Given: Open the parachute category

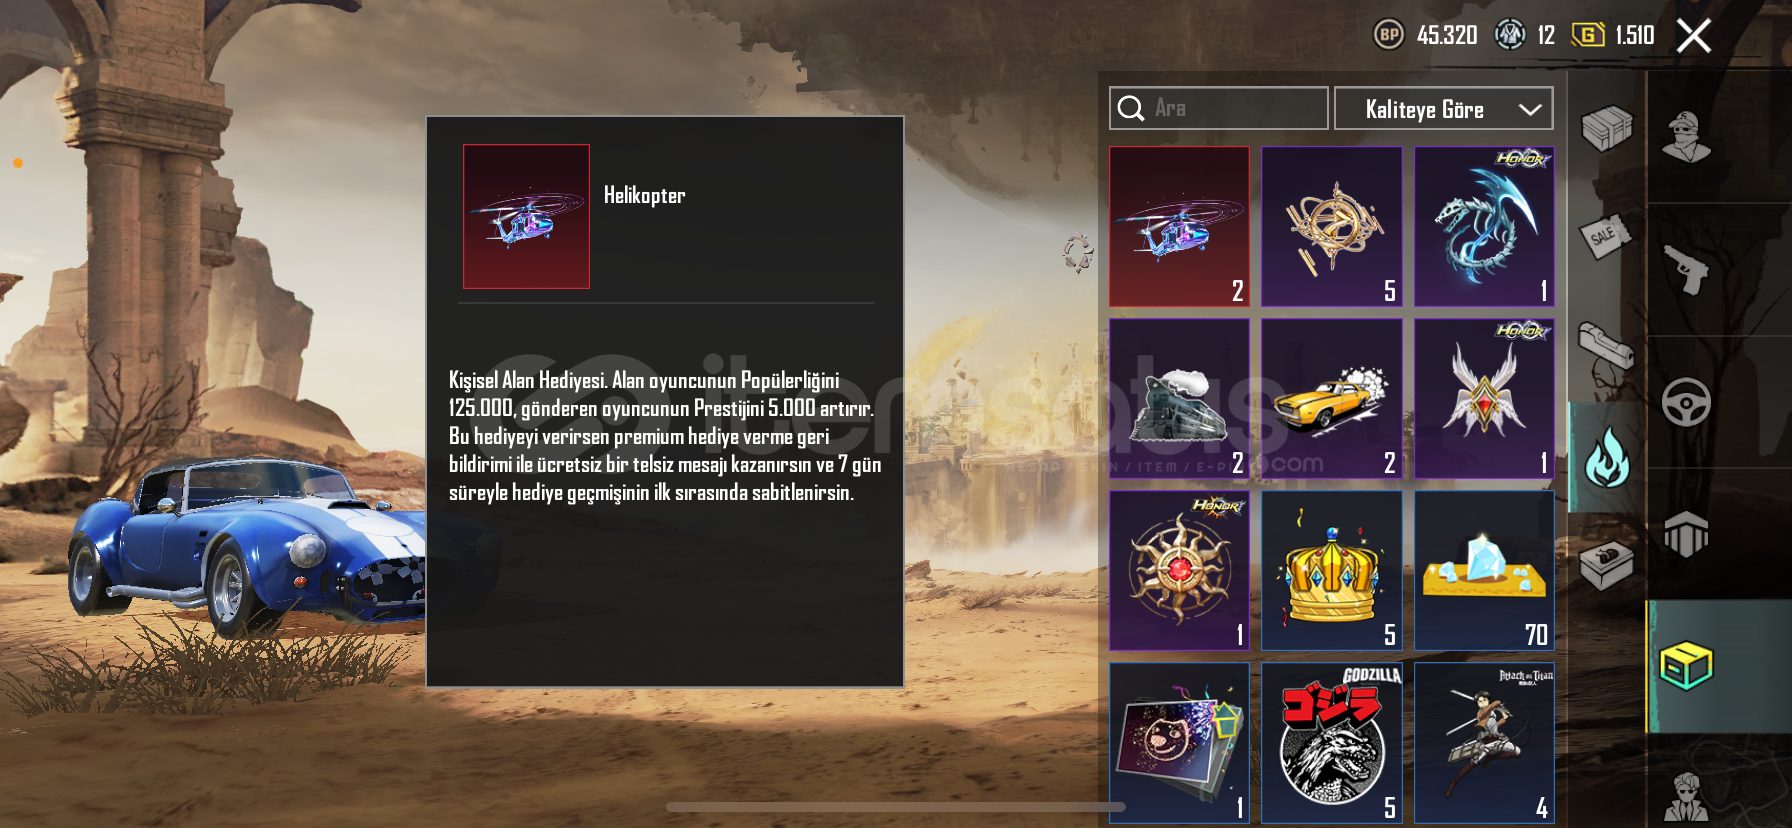Looking at the screenshot, I should pos(1686,534).
